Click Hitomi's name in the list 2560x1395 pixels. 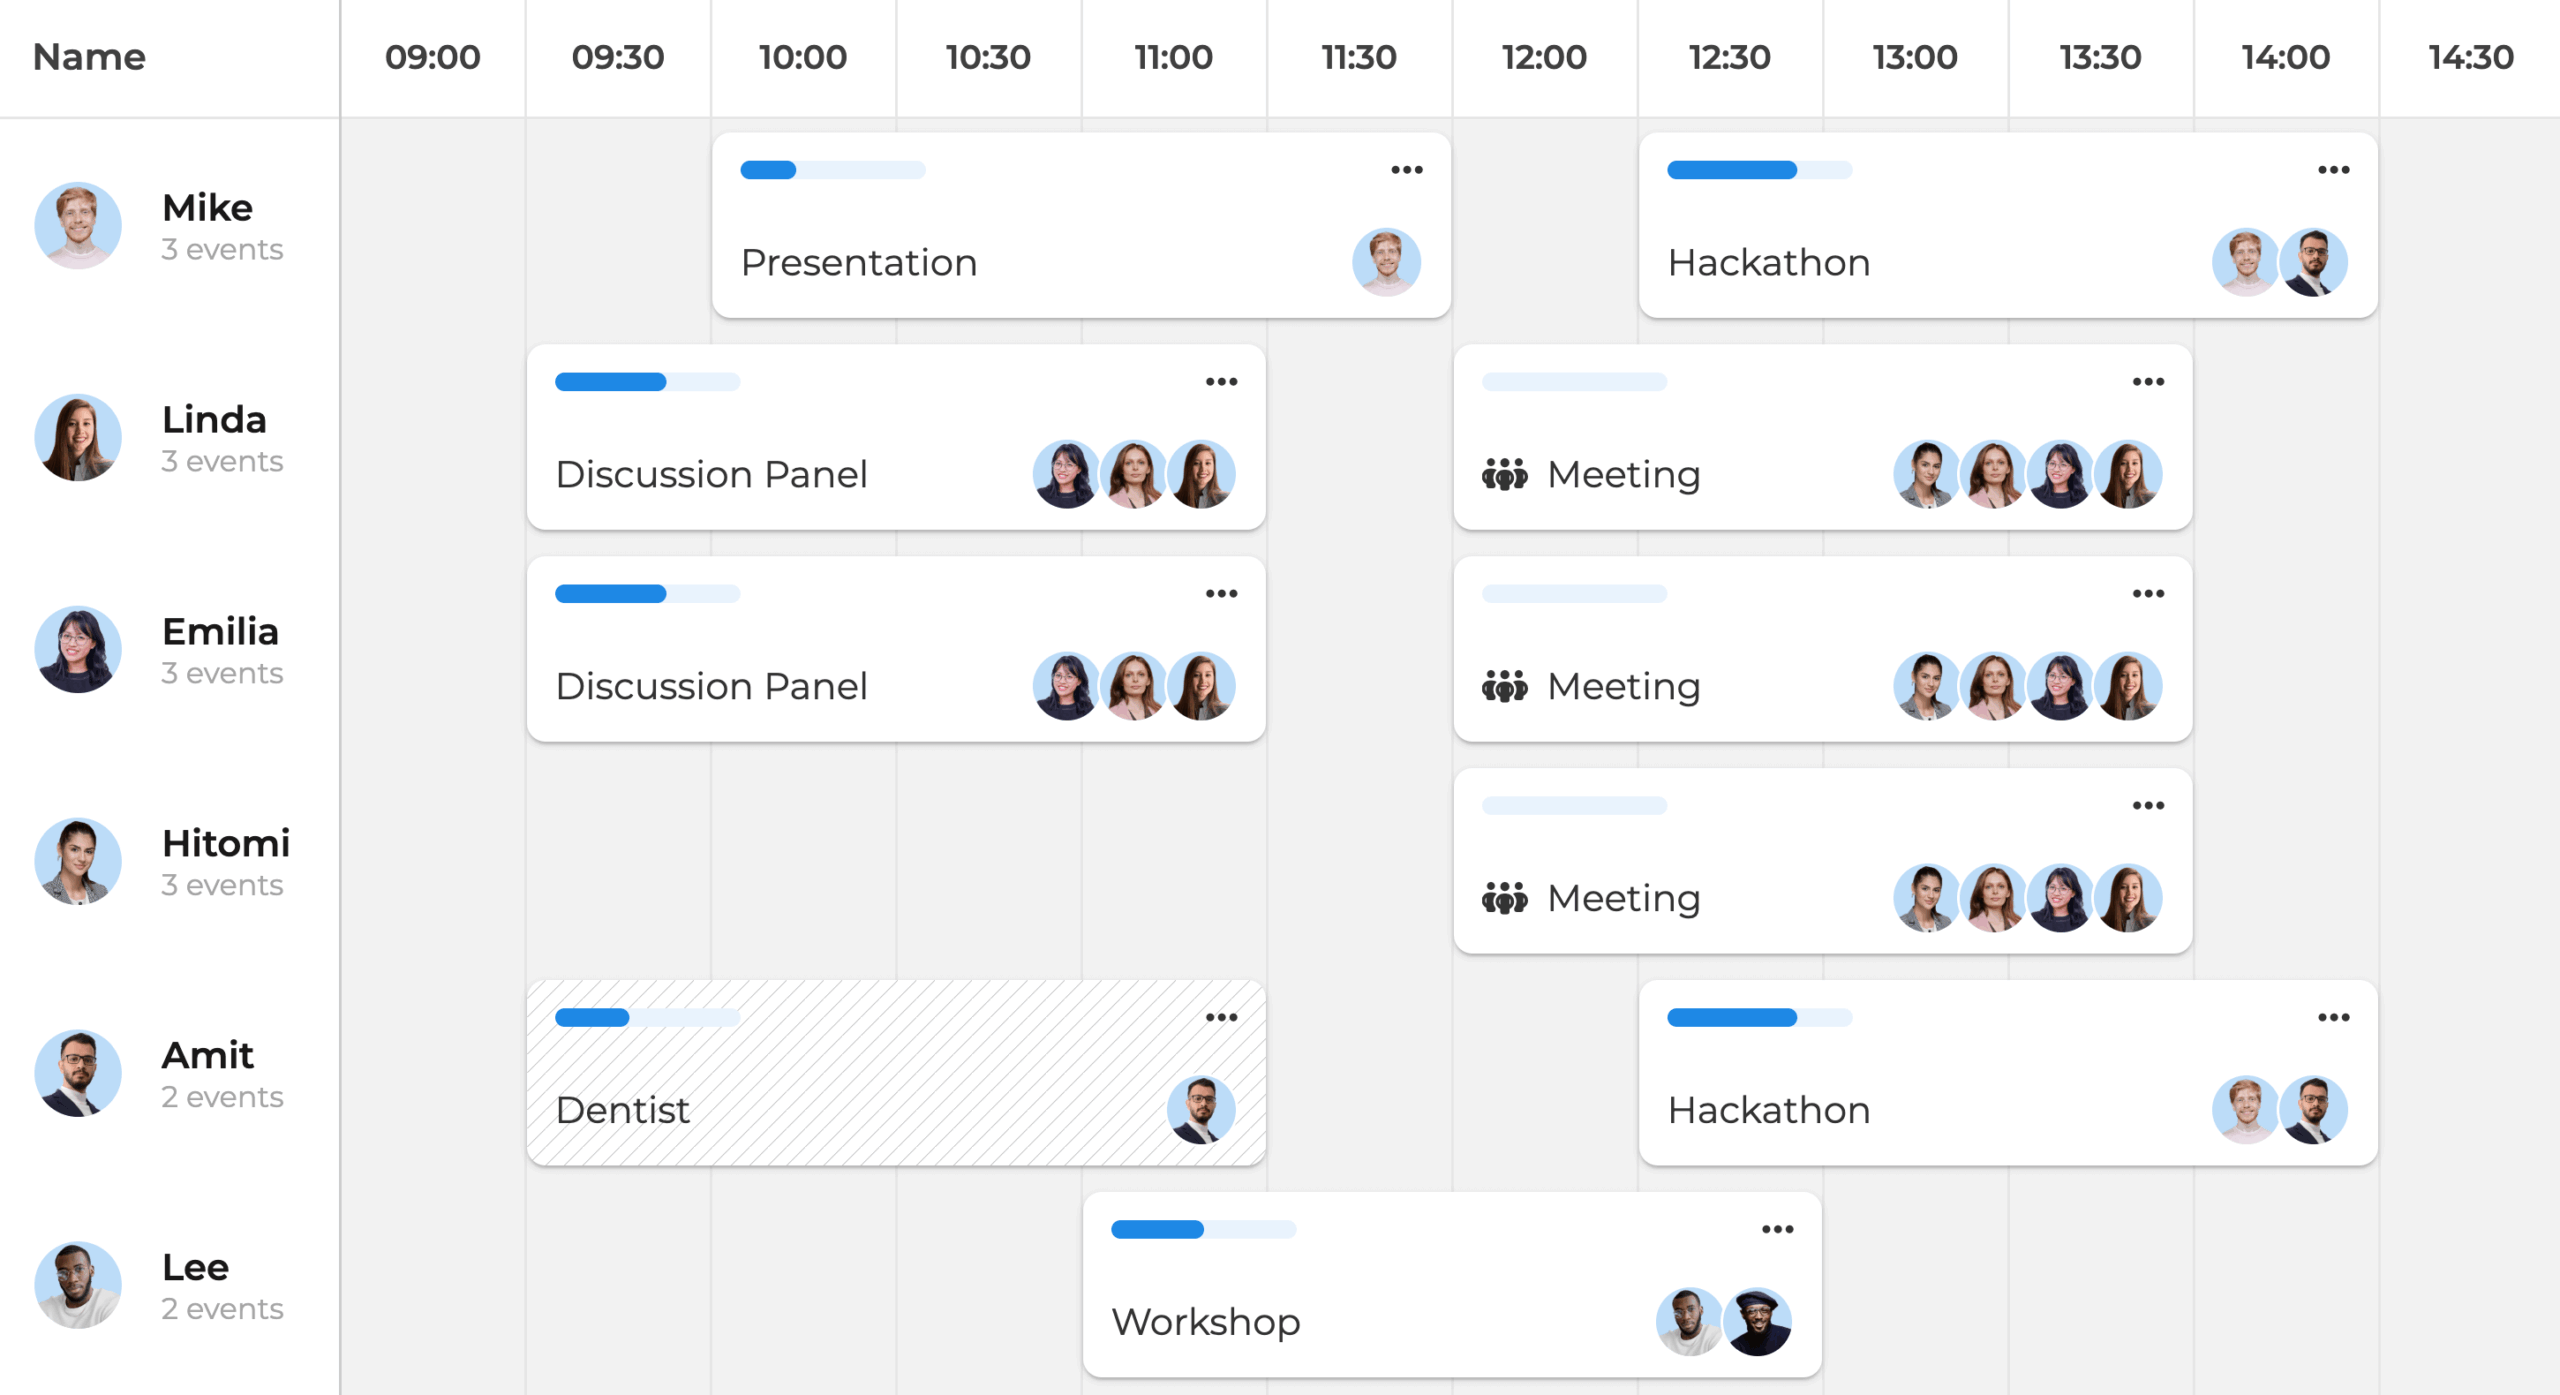tap(226, 843)
